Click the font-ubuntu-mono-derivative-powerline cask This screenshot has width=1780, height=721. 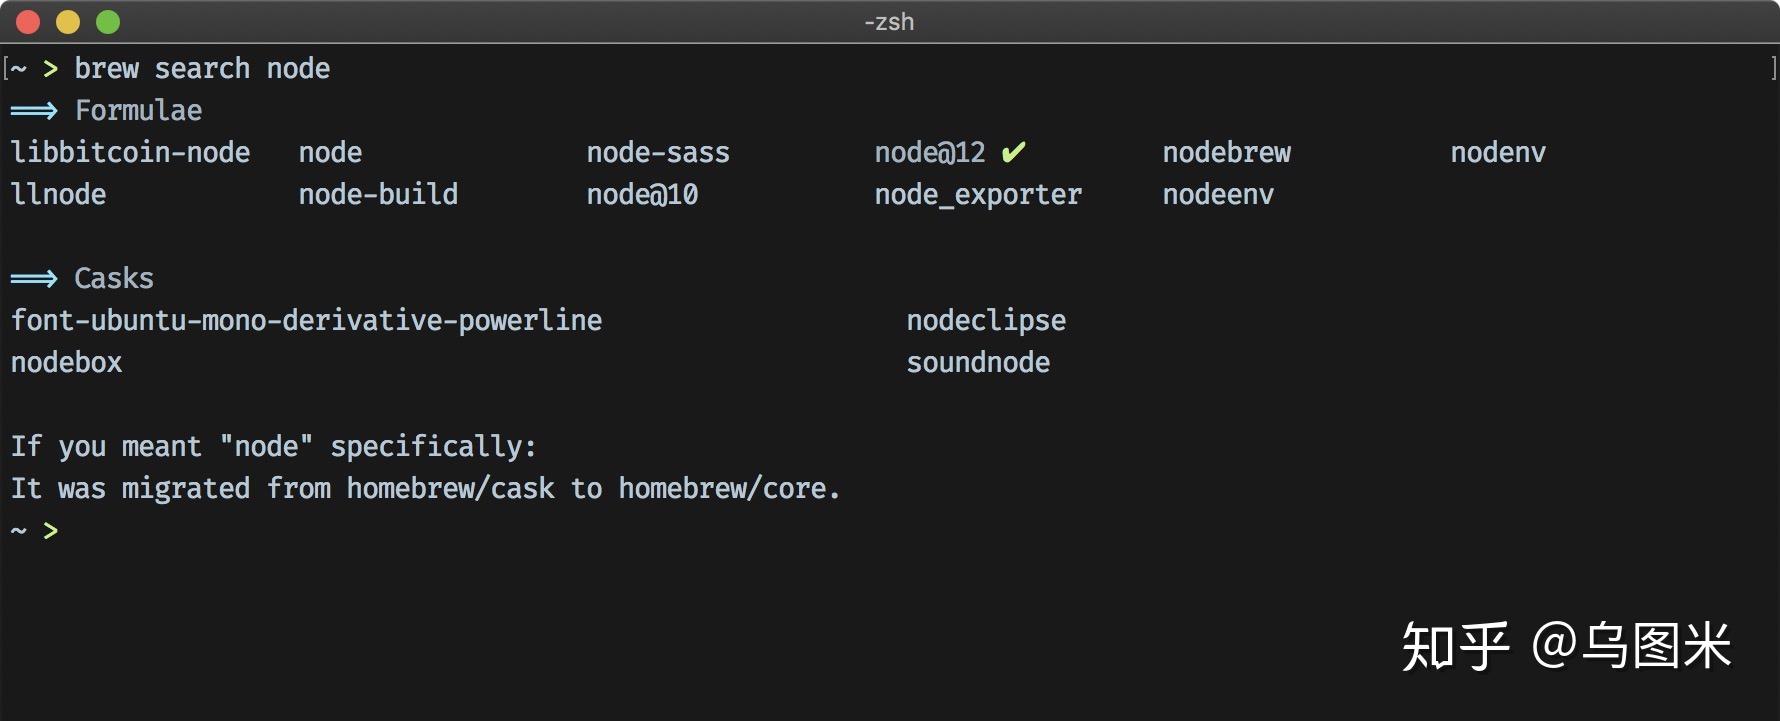tap(306, 321)
